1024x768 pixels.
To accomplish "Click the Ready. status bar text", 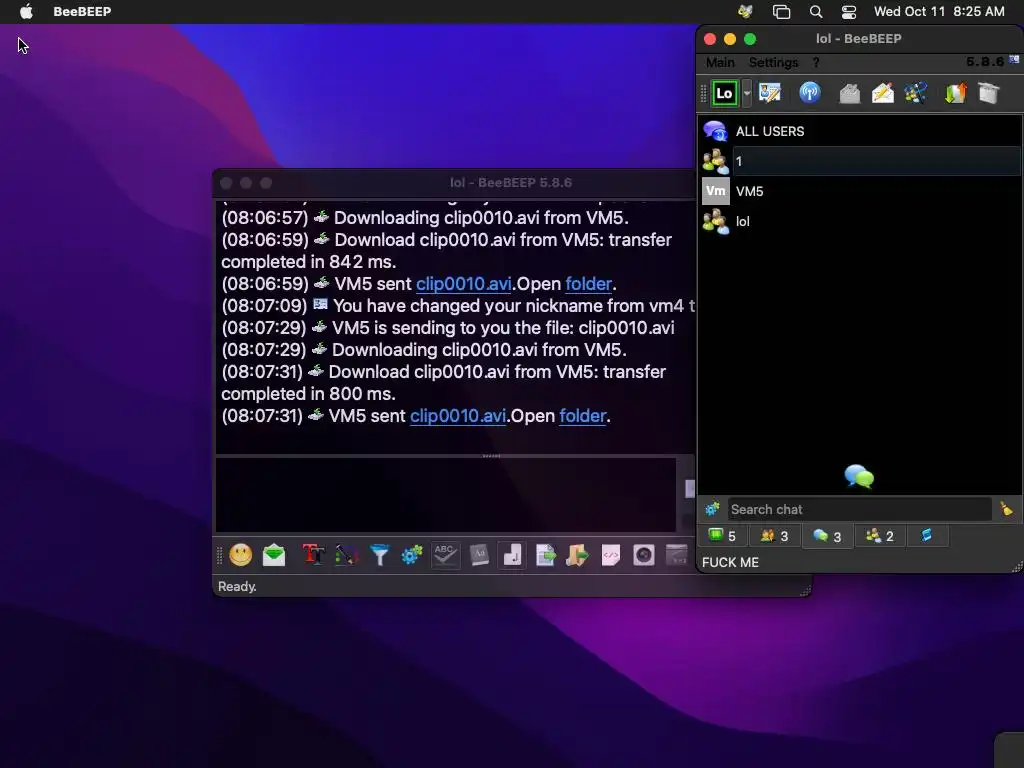I will [237, 586].
